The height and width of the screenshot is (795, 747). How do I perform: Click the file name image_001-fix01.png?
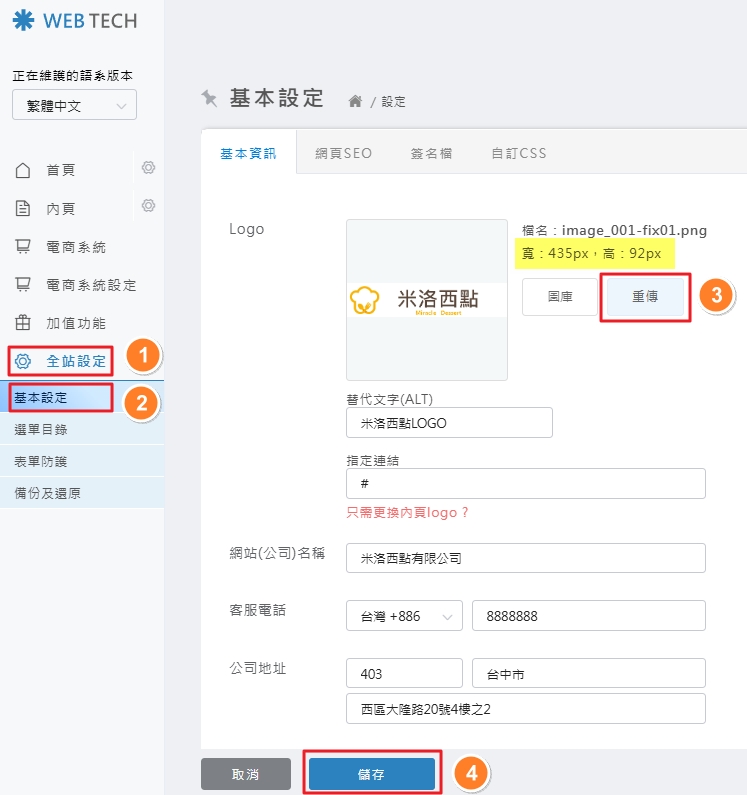point(634,230)
